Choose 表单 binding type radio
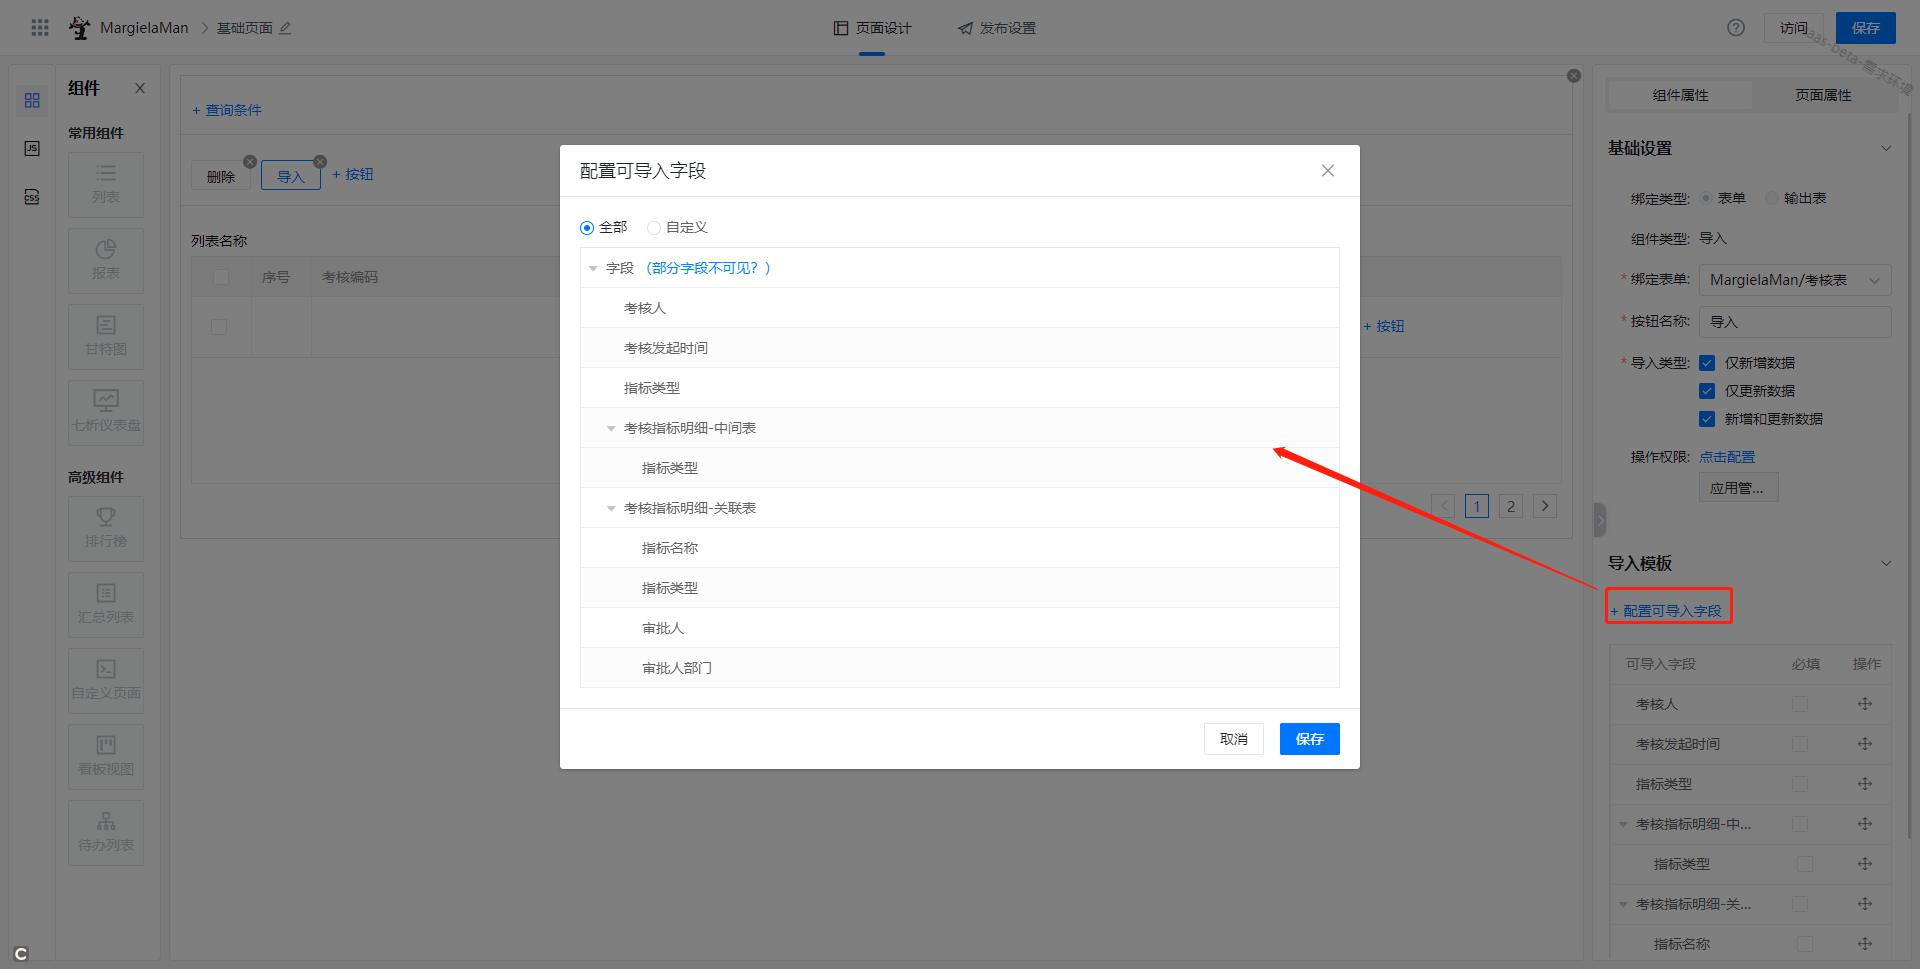Image resolution: width=1920 pixels, height=969 pixels. [x=1706, y=198]
